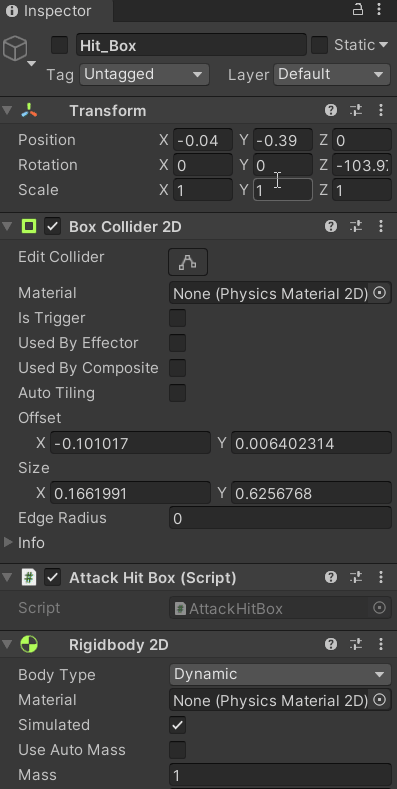Click the Rigidbody 2D component icon
The image size is (397, 789).
[29, 644]
